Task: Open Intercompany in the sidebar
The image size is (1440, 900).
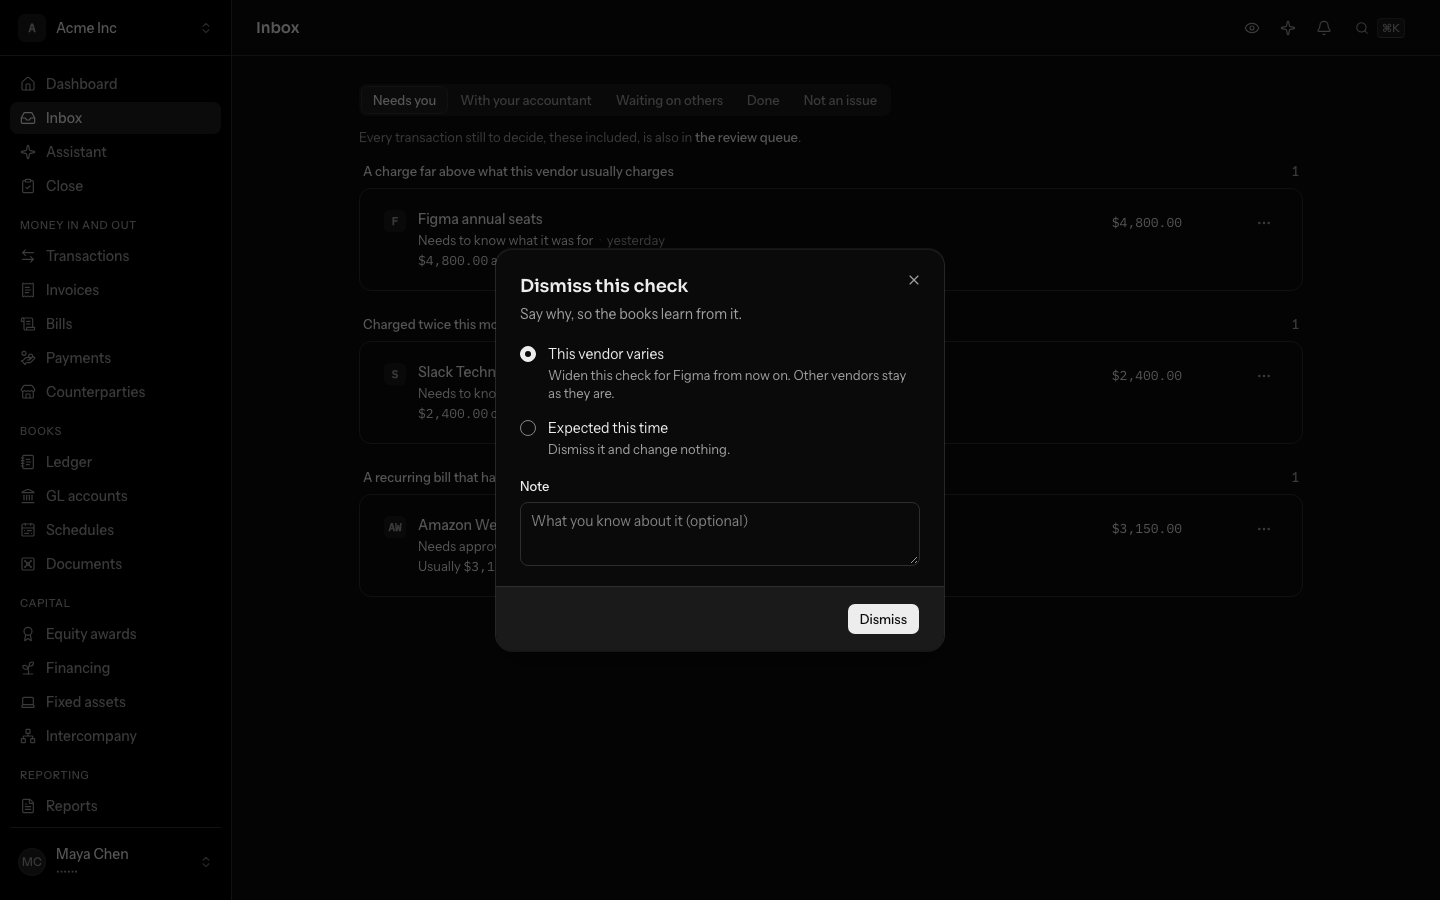Action: pyautogui.click(x=115, y=736)
